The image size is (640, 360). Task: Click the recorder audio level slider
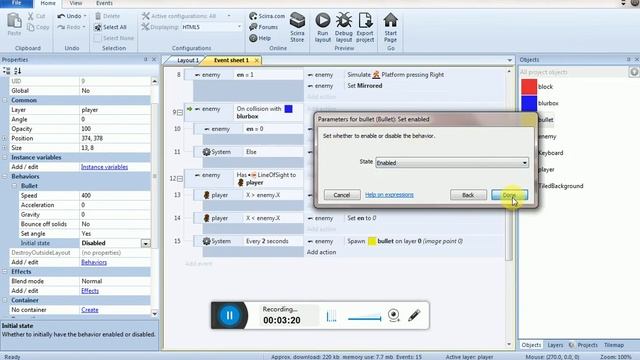364,318
